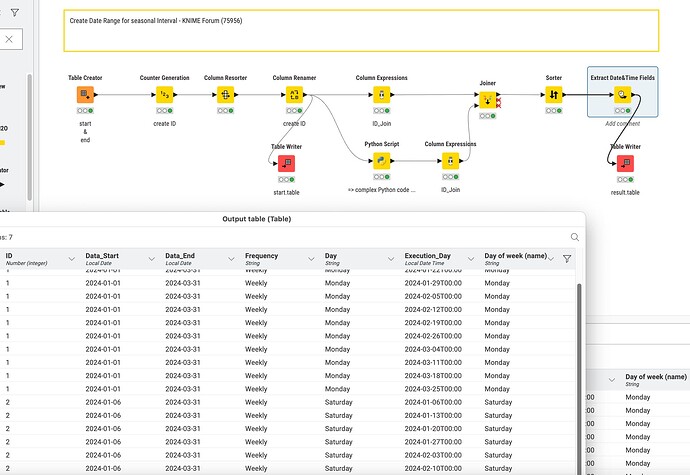Click cell 2024-02-03T00:00 in Execution_Day

pos(433,455)
